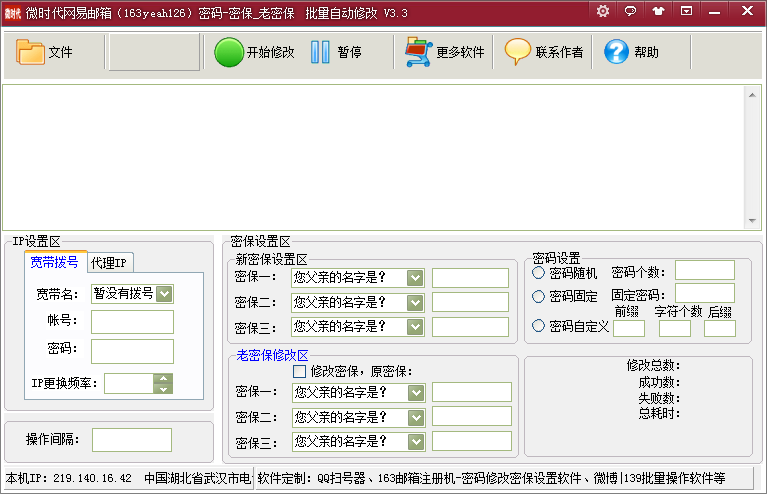767x494 pixels.
Task: Click the 固定密码 text field
Action: point(704,293)
